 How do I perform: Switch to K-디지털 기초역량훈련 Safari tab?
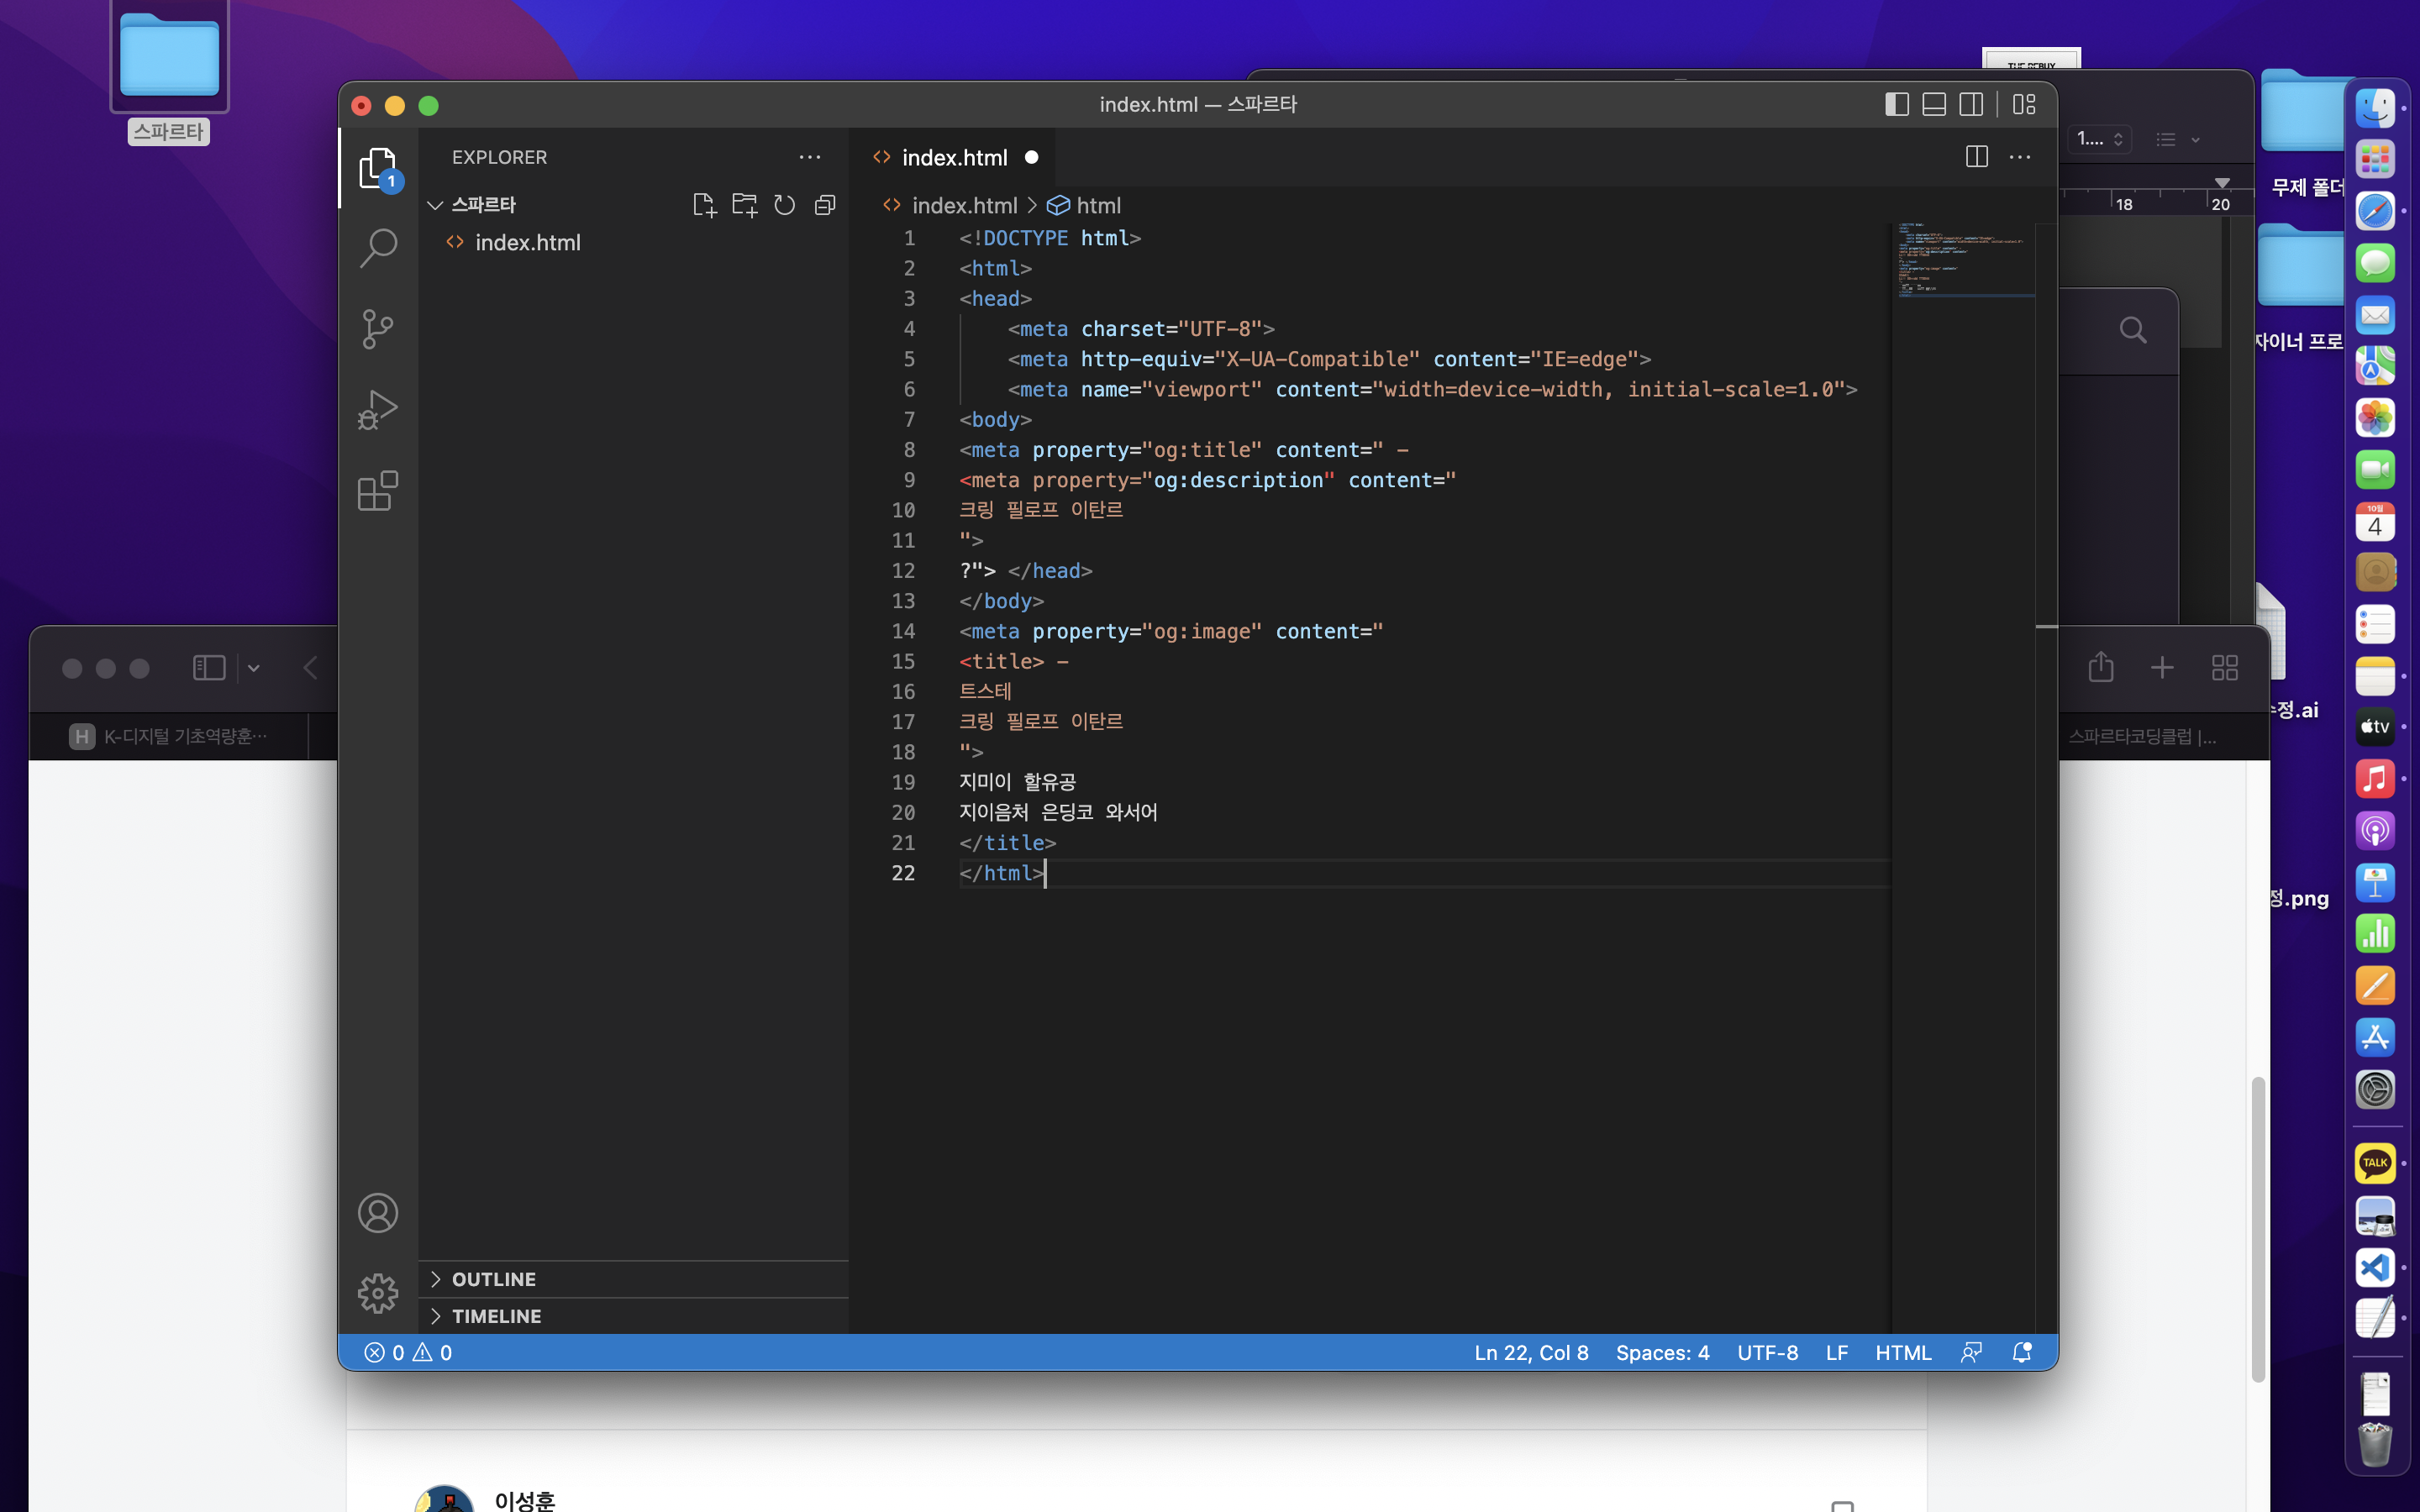(x=168, y=737)
